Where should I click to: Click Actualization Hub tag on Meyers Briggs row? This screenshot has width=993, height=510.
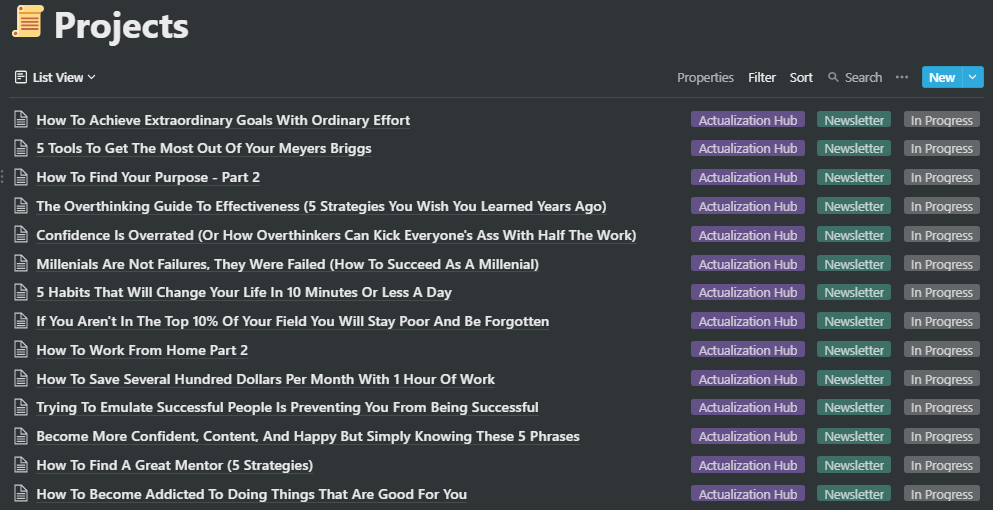click(x=748, y=148)
